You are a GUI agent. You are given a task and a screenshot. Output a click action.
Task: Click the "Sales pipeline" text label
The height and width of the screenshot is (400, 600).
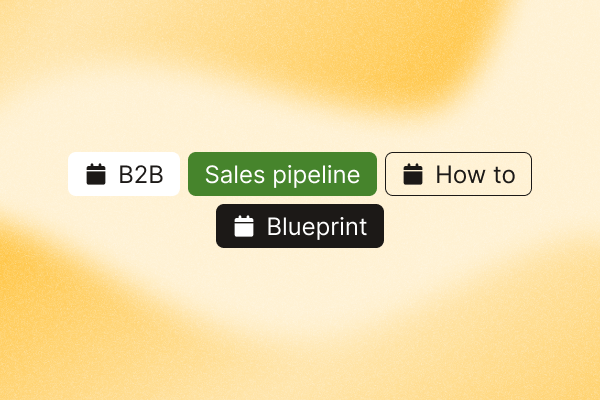(x=282, y=175)
